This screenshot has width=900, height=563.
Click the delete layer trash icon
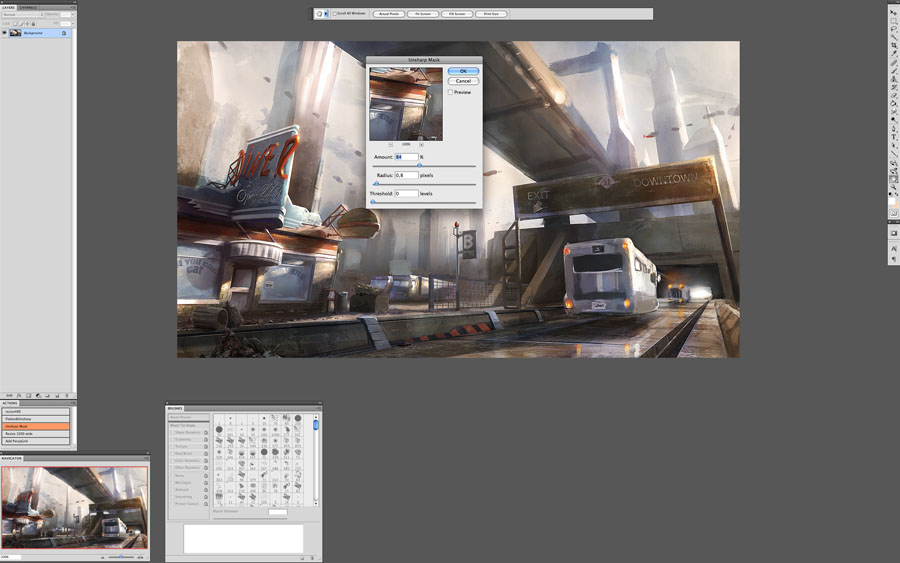67,395
